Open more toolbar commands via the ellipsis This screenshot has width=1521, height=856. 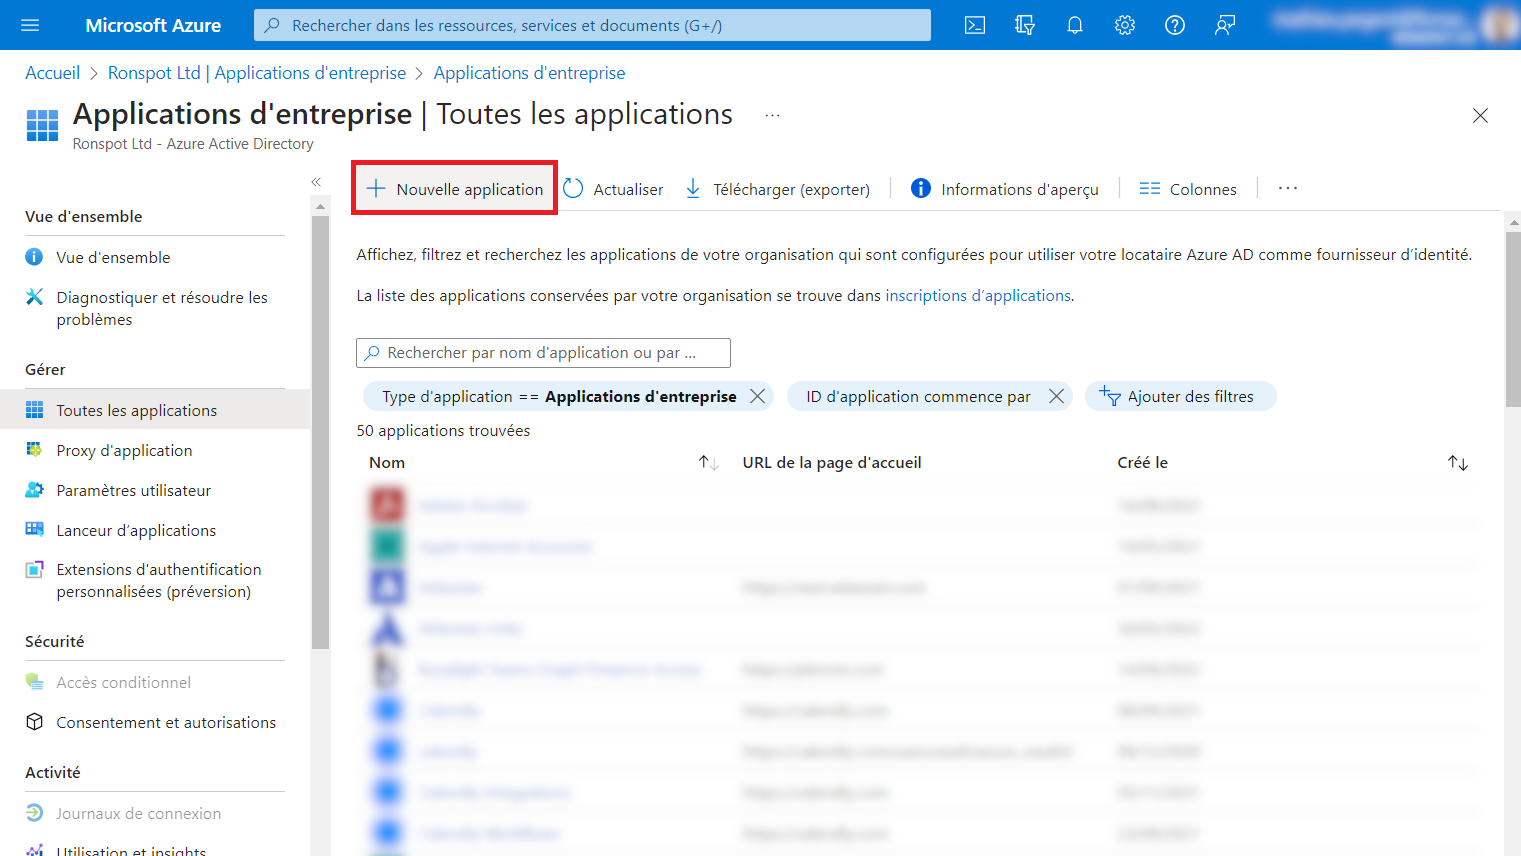pos(1287,188)
